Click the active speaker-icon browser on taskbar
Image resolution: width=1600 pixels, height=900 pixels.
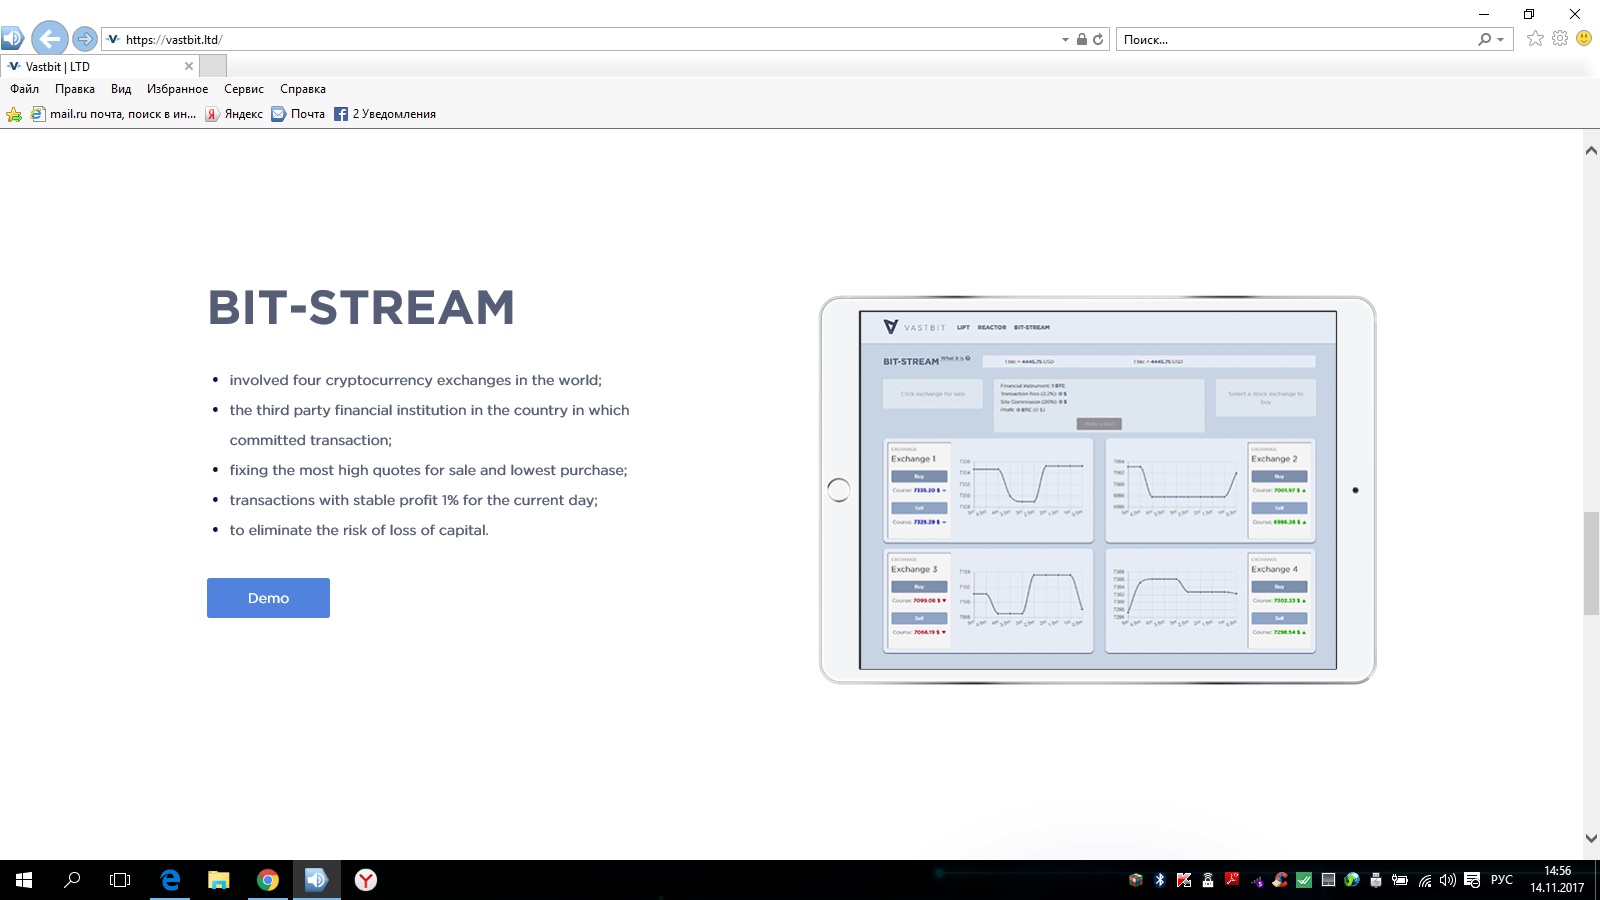316,880
